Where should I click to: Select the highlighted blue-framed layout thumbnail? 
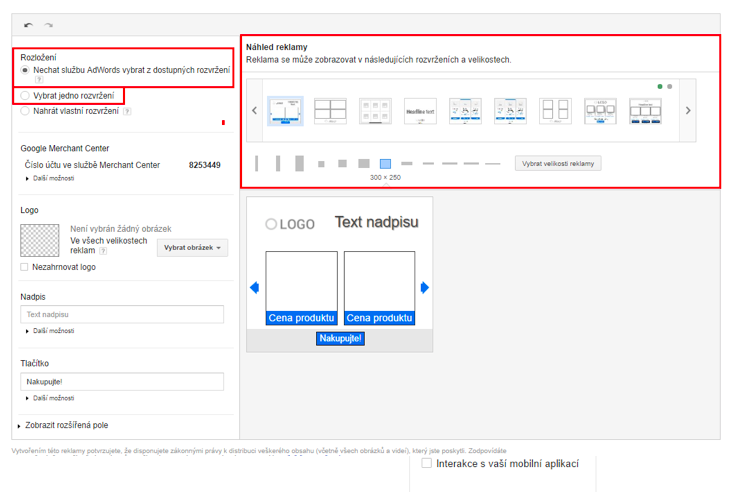coord(285,111)
